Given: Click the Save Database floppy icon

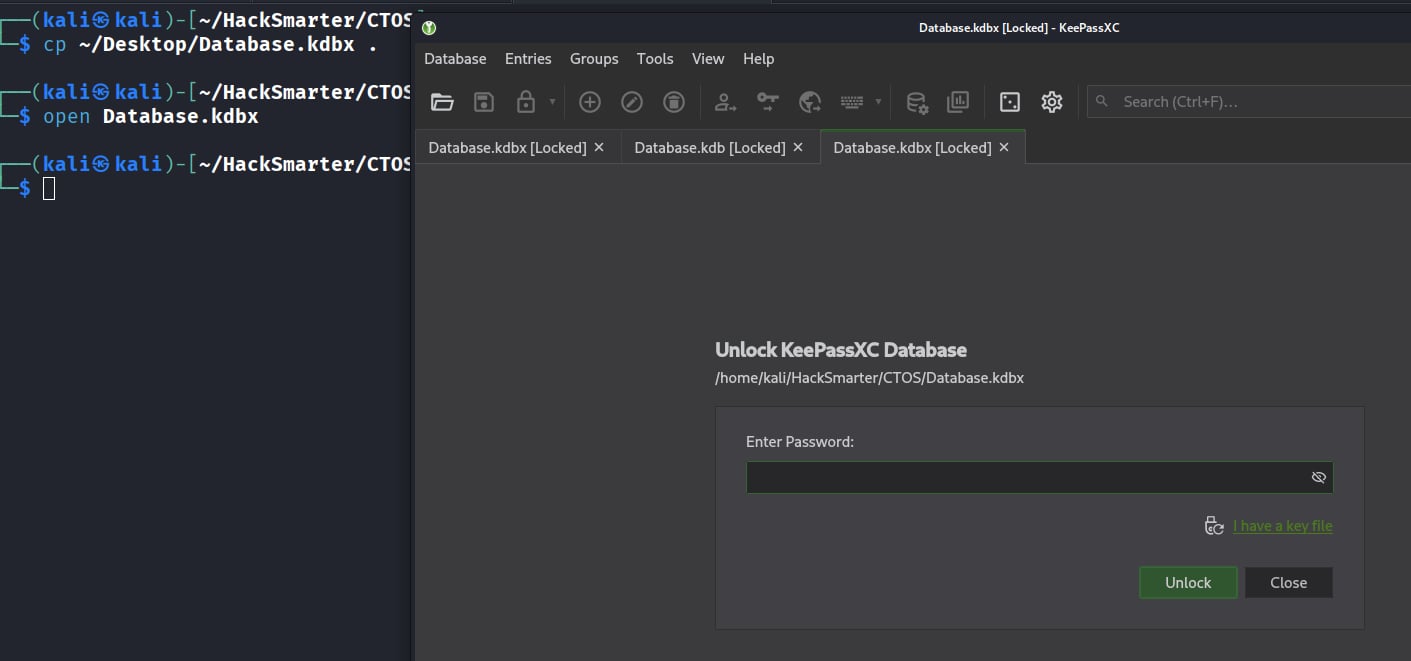Looking at the screenshot, I should [484, 102].
